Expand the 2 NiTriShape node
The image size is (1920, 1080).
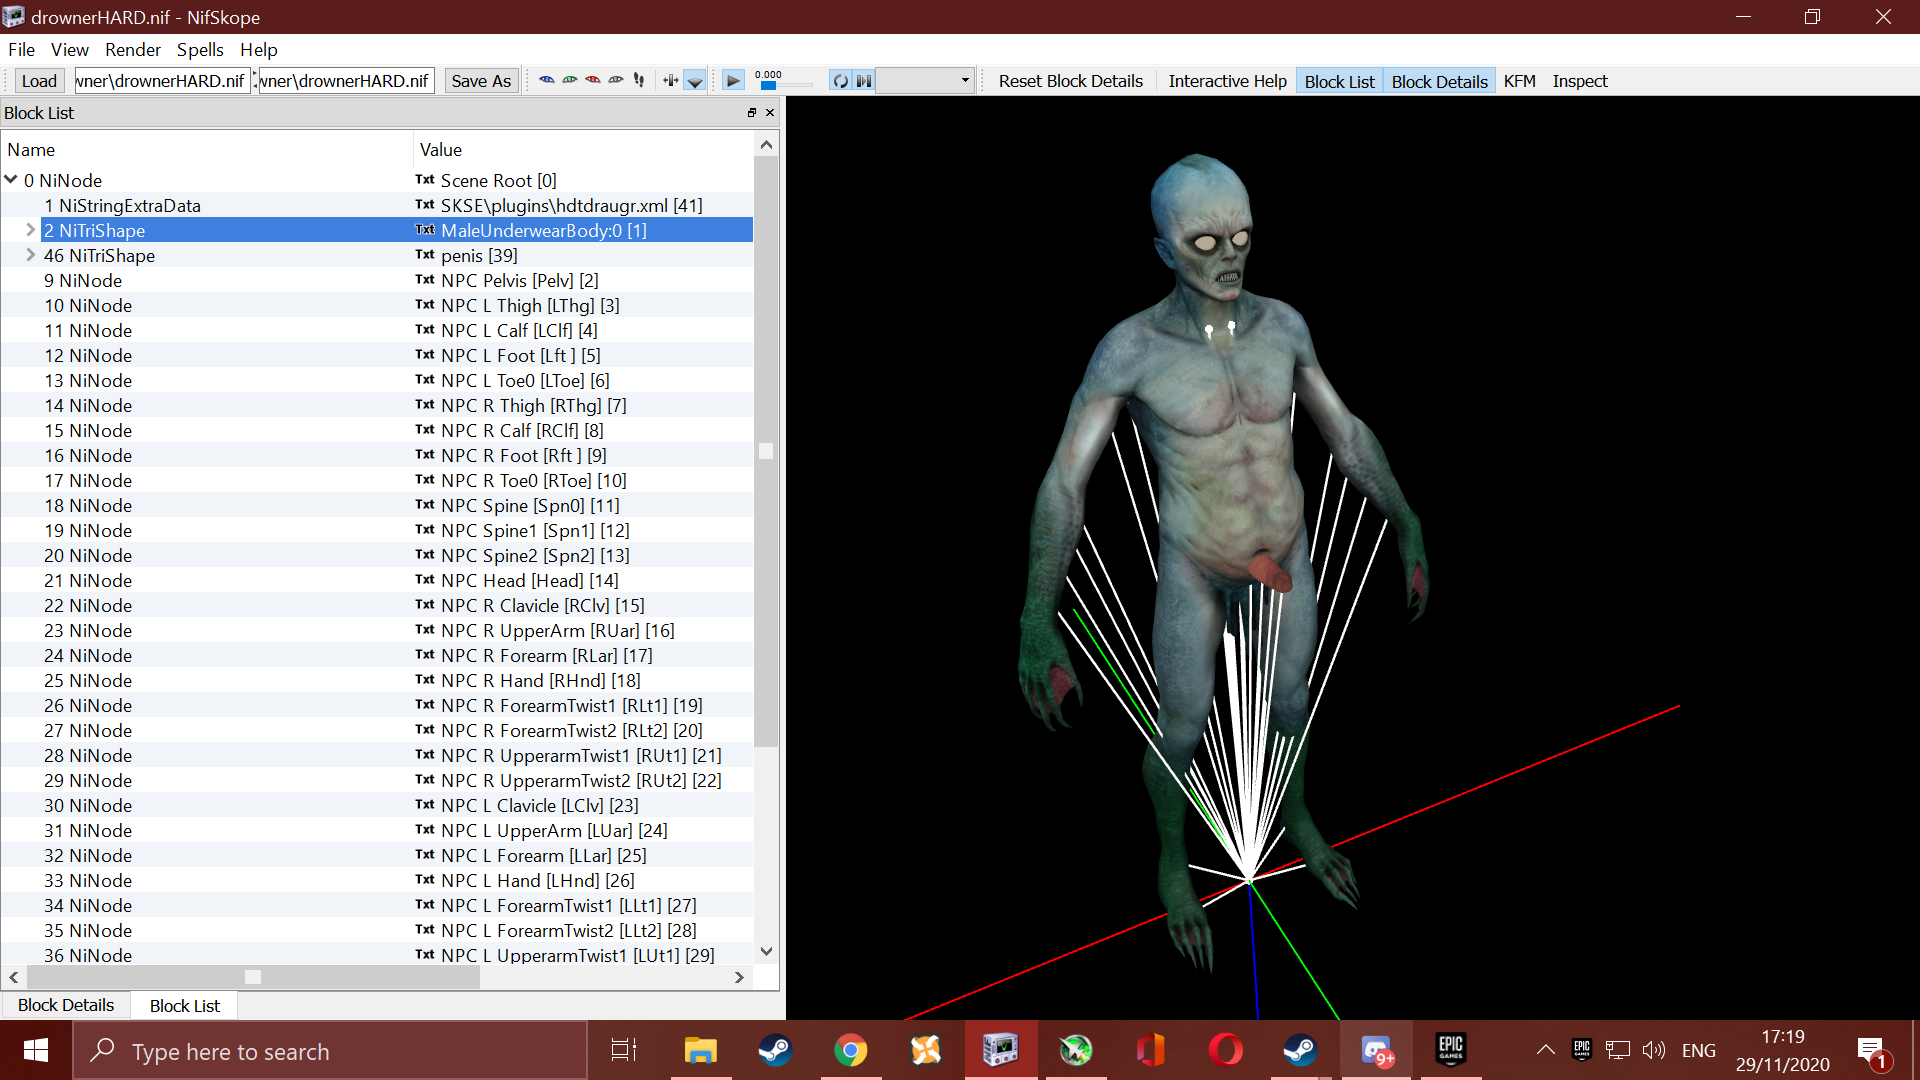pos(30,230)
